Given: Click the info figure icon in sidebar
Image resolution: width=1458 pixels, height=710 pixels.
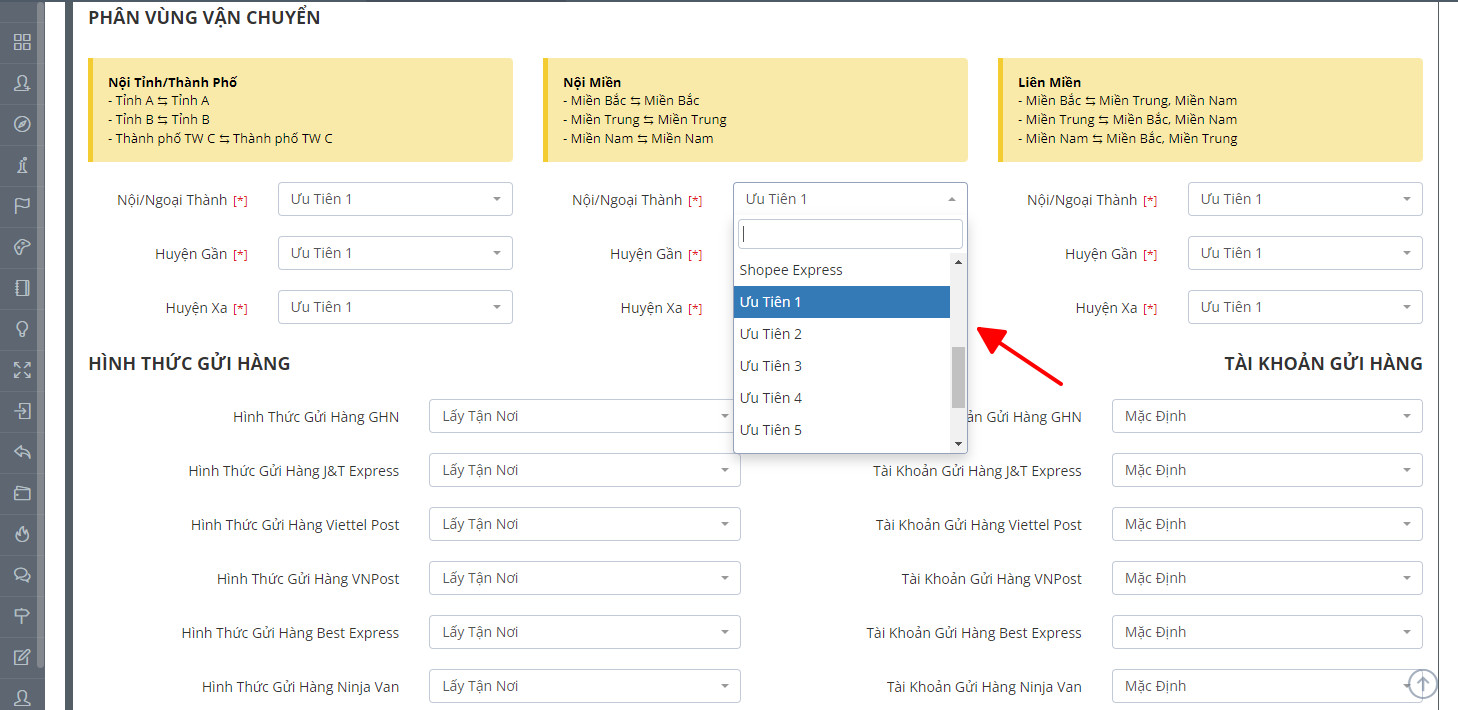Looking at the screenshot, I should point(22,165).
